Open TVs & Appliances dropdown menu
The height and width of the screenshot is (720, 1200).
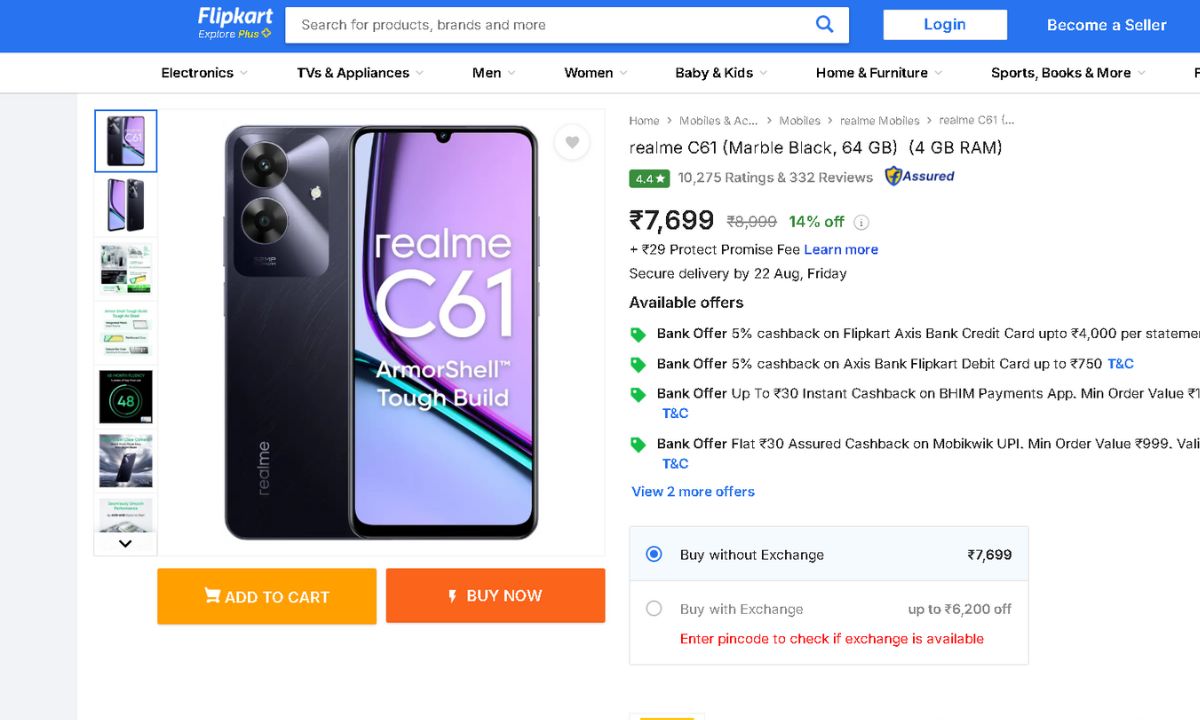point(360,73)
